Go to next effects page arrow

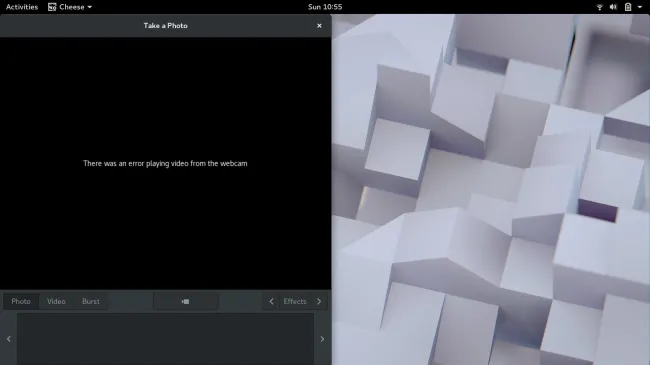pyautogui.click(x=319, y=302)
